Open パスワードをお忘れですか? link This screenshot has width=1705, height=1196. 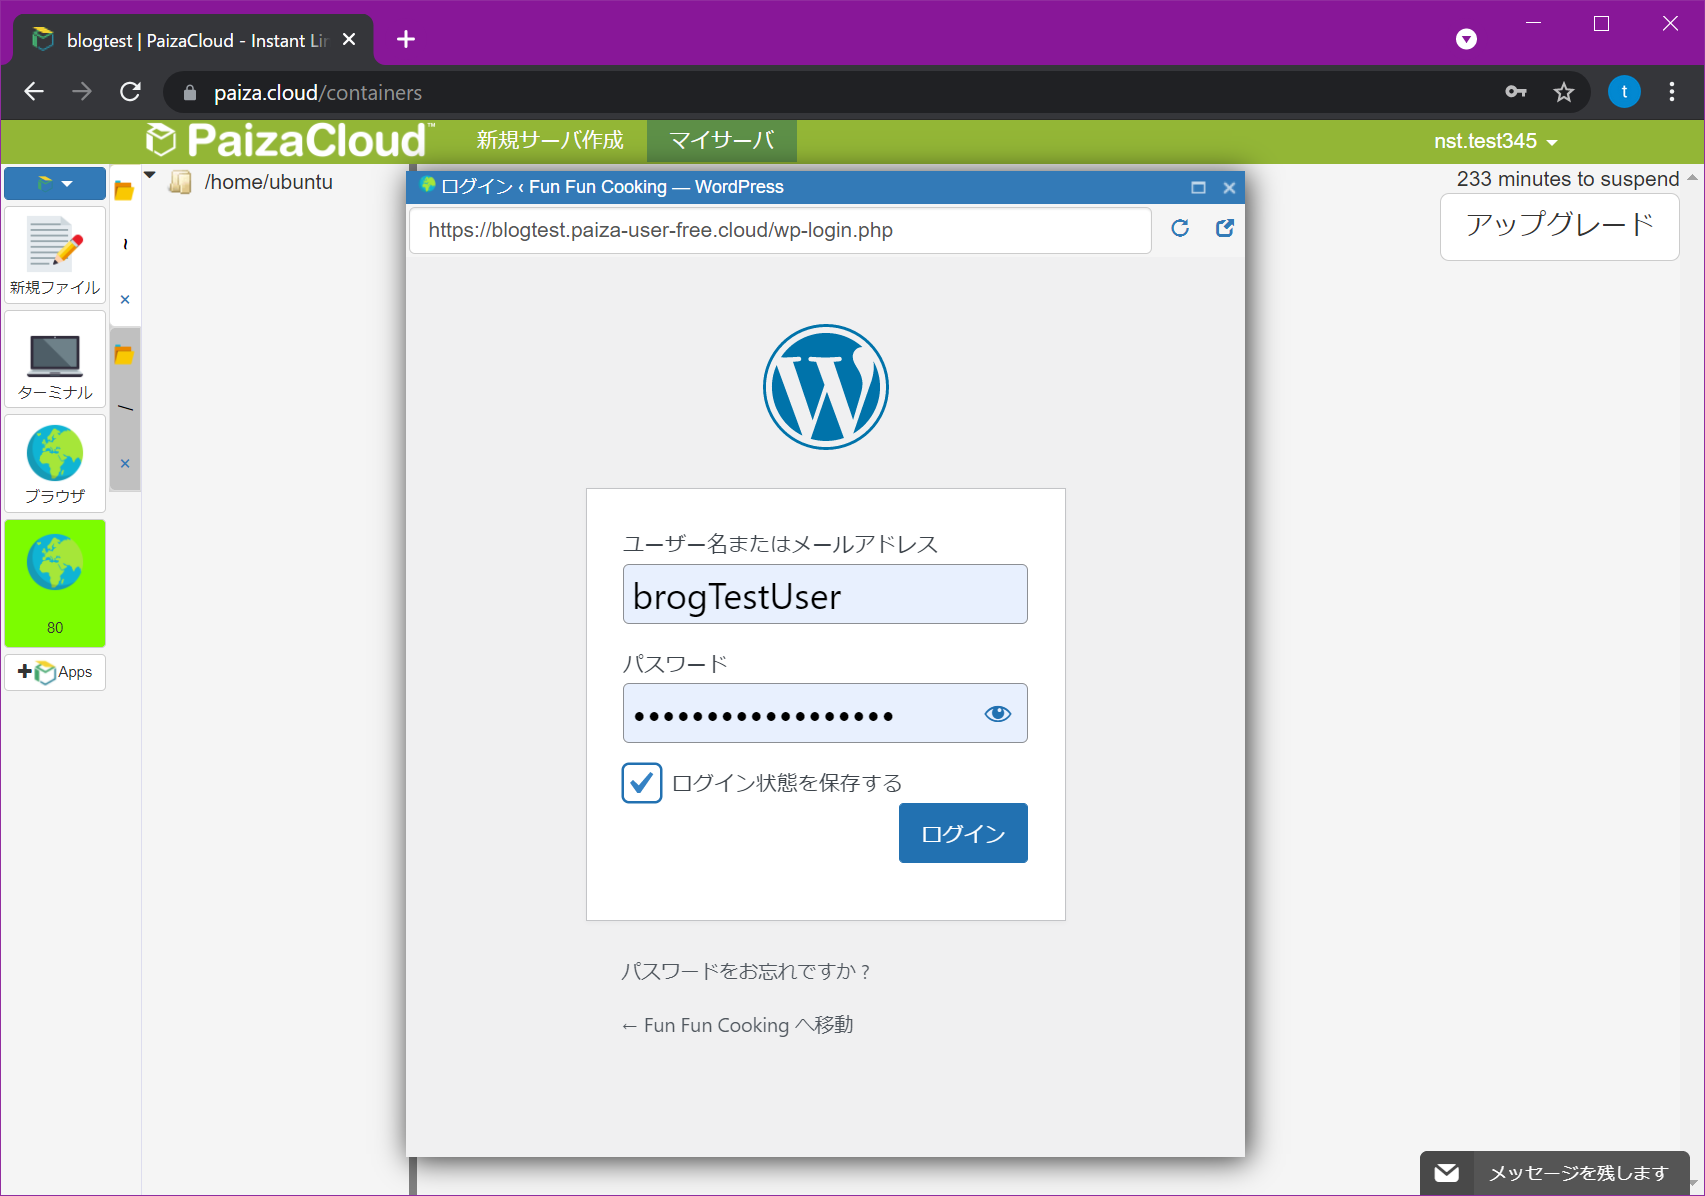coord(746,971)
